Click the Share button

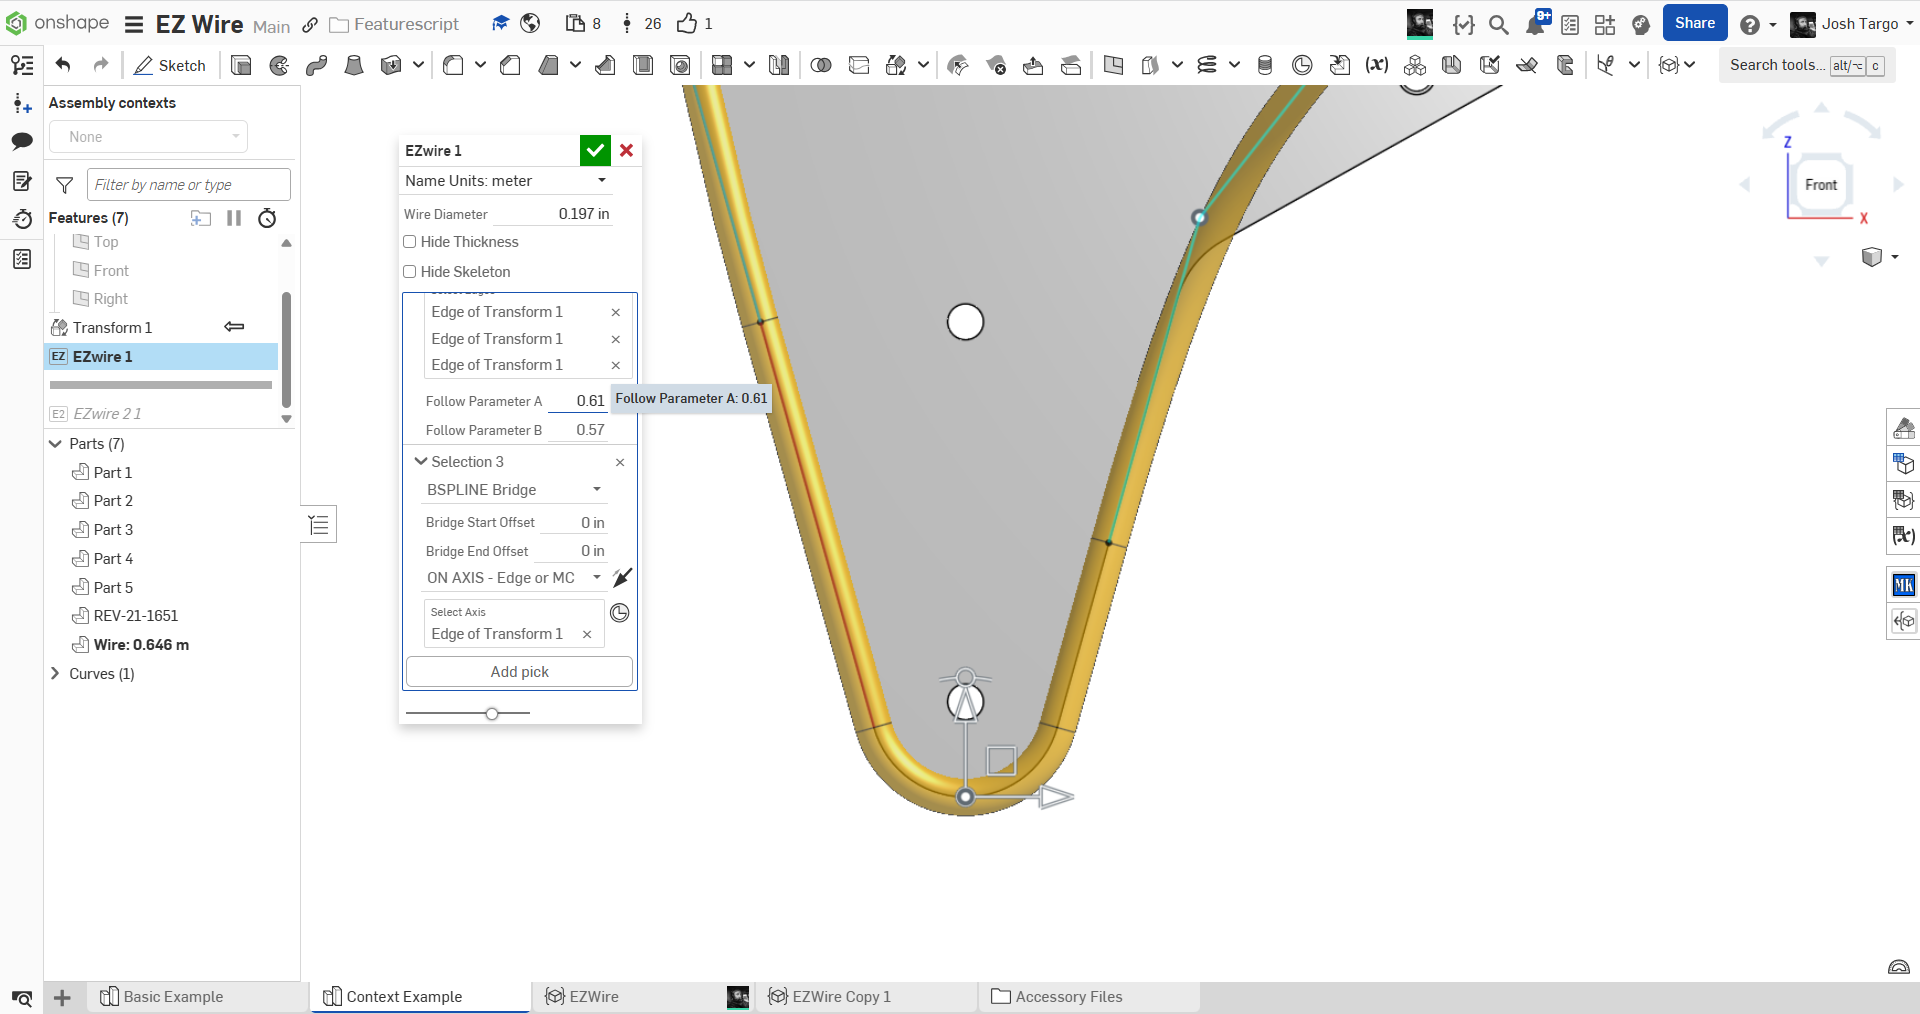[x=1695, y=23]
